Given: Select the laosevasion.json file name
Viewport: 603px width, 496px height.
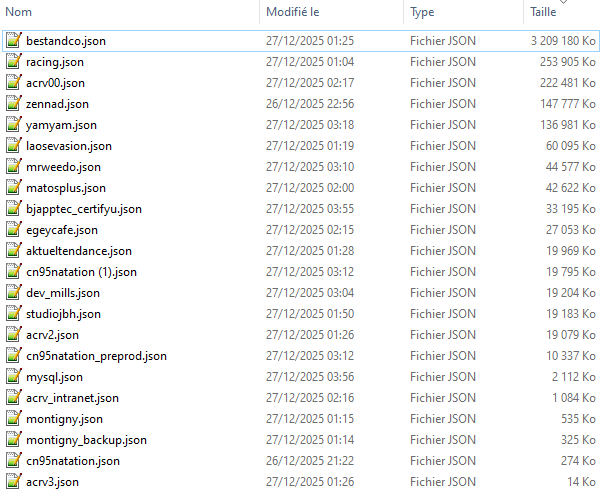Looking at the screenshot, I should point(69,146).
